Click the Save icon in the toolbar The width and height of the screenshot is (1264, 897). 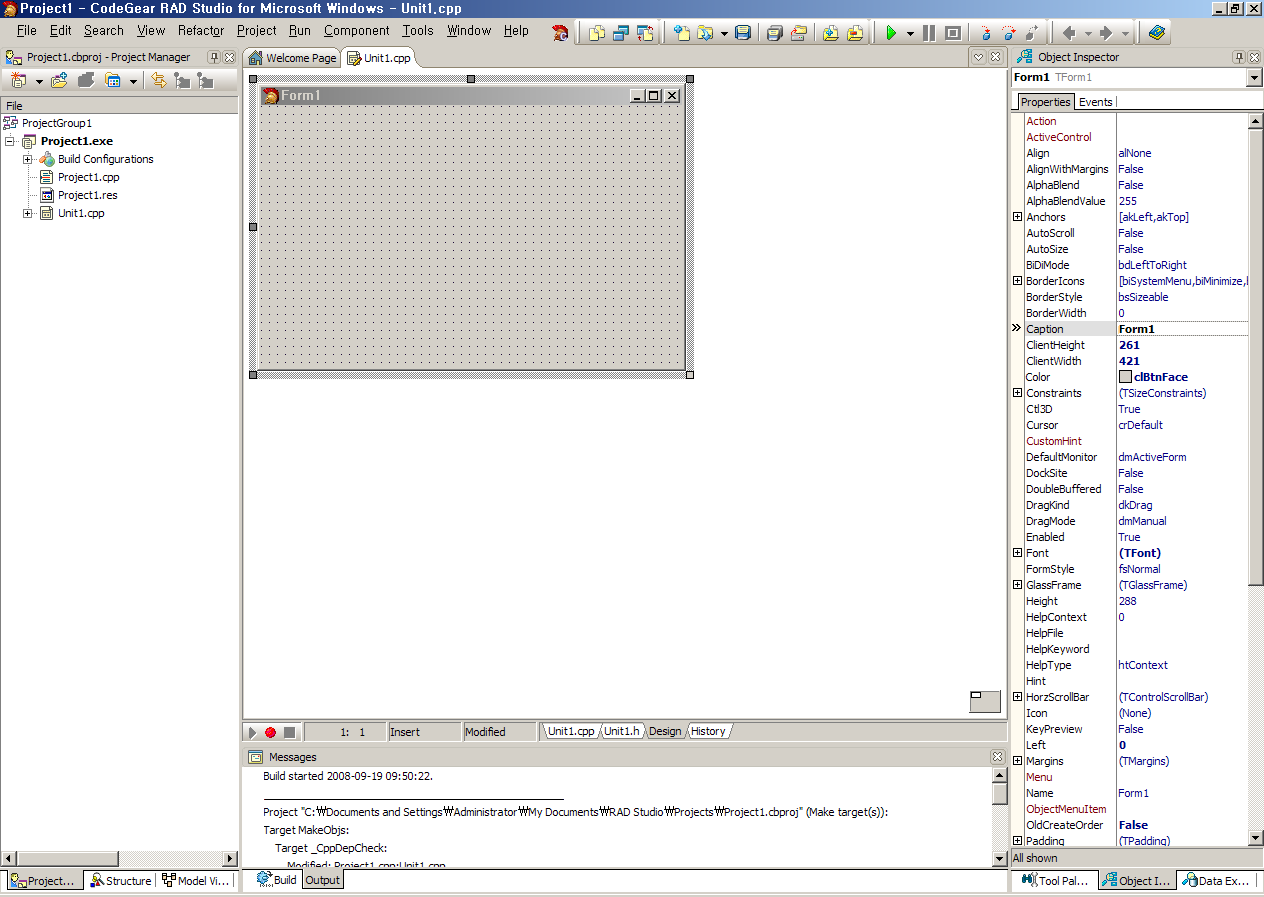[742, 33]
